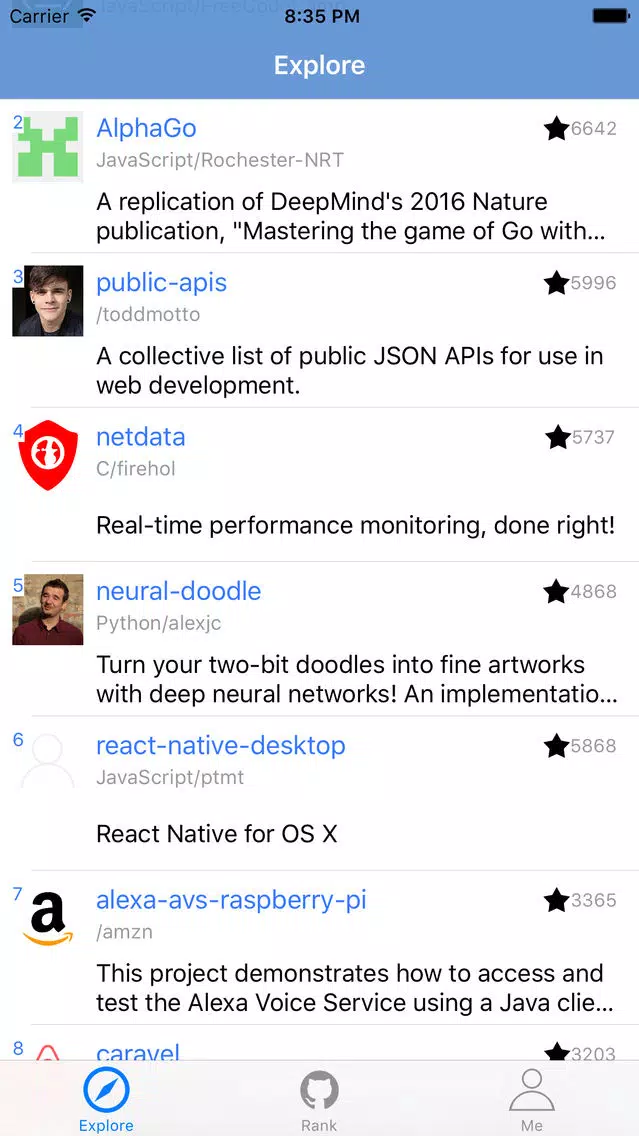The width and height of the screenshot is (639, 1136).
Task: Switch to the Rank tab
Action: [x=320, y=1099]
